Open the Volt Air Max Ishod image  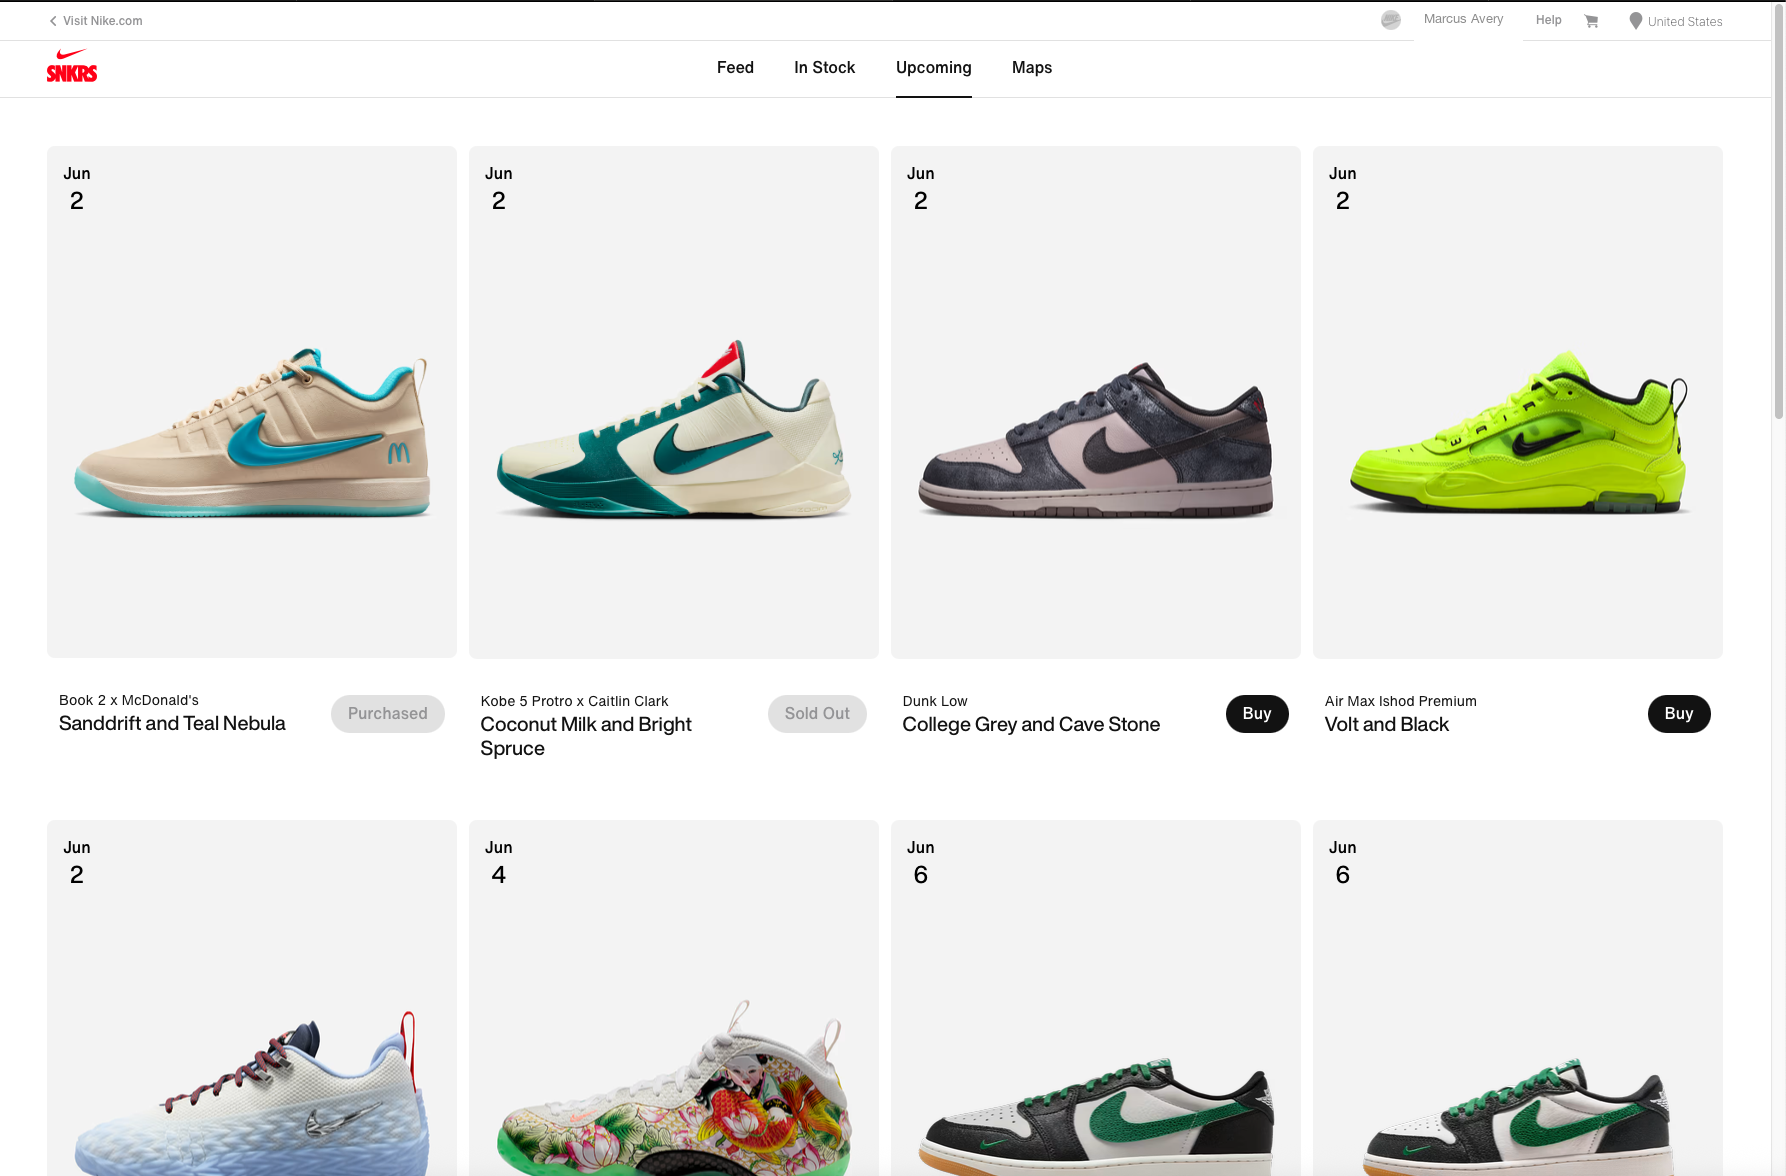click(1518, 402)
